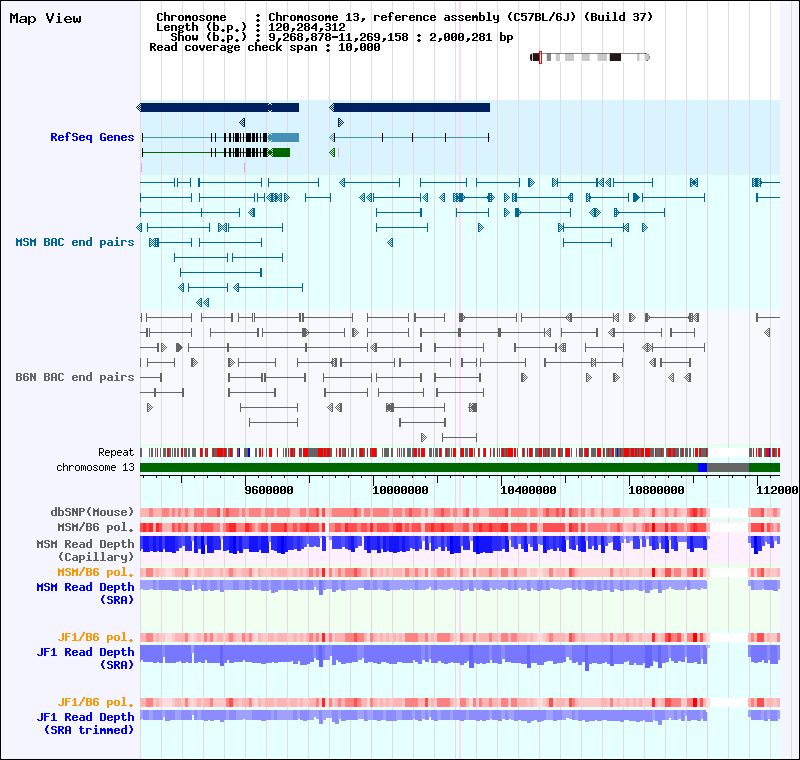Click the Map View heading
This screenshot has width=800, height=760.
tap(45, 18)
